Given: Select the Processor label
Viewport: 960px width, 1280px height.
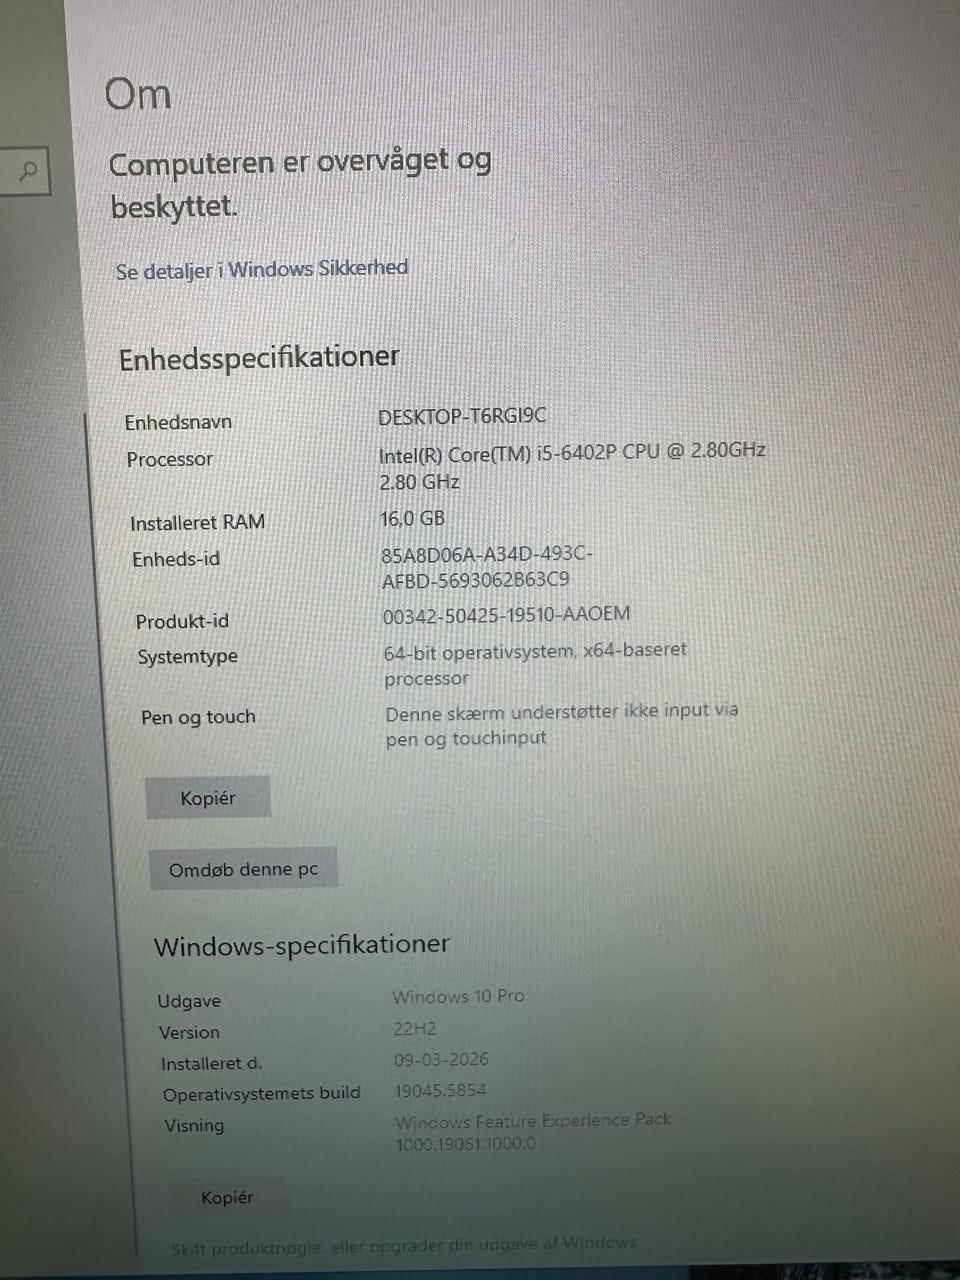Looking at the screenshot, I should [170, 459].
